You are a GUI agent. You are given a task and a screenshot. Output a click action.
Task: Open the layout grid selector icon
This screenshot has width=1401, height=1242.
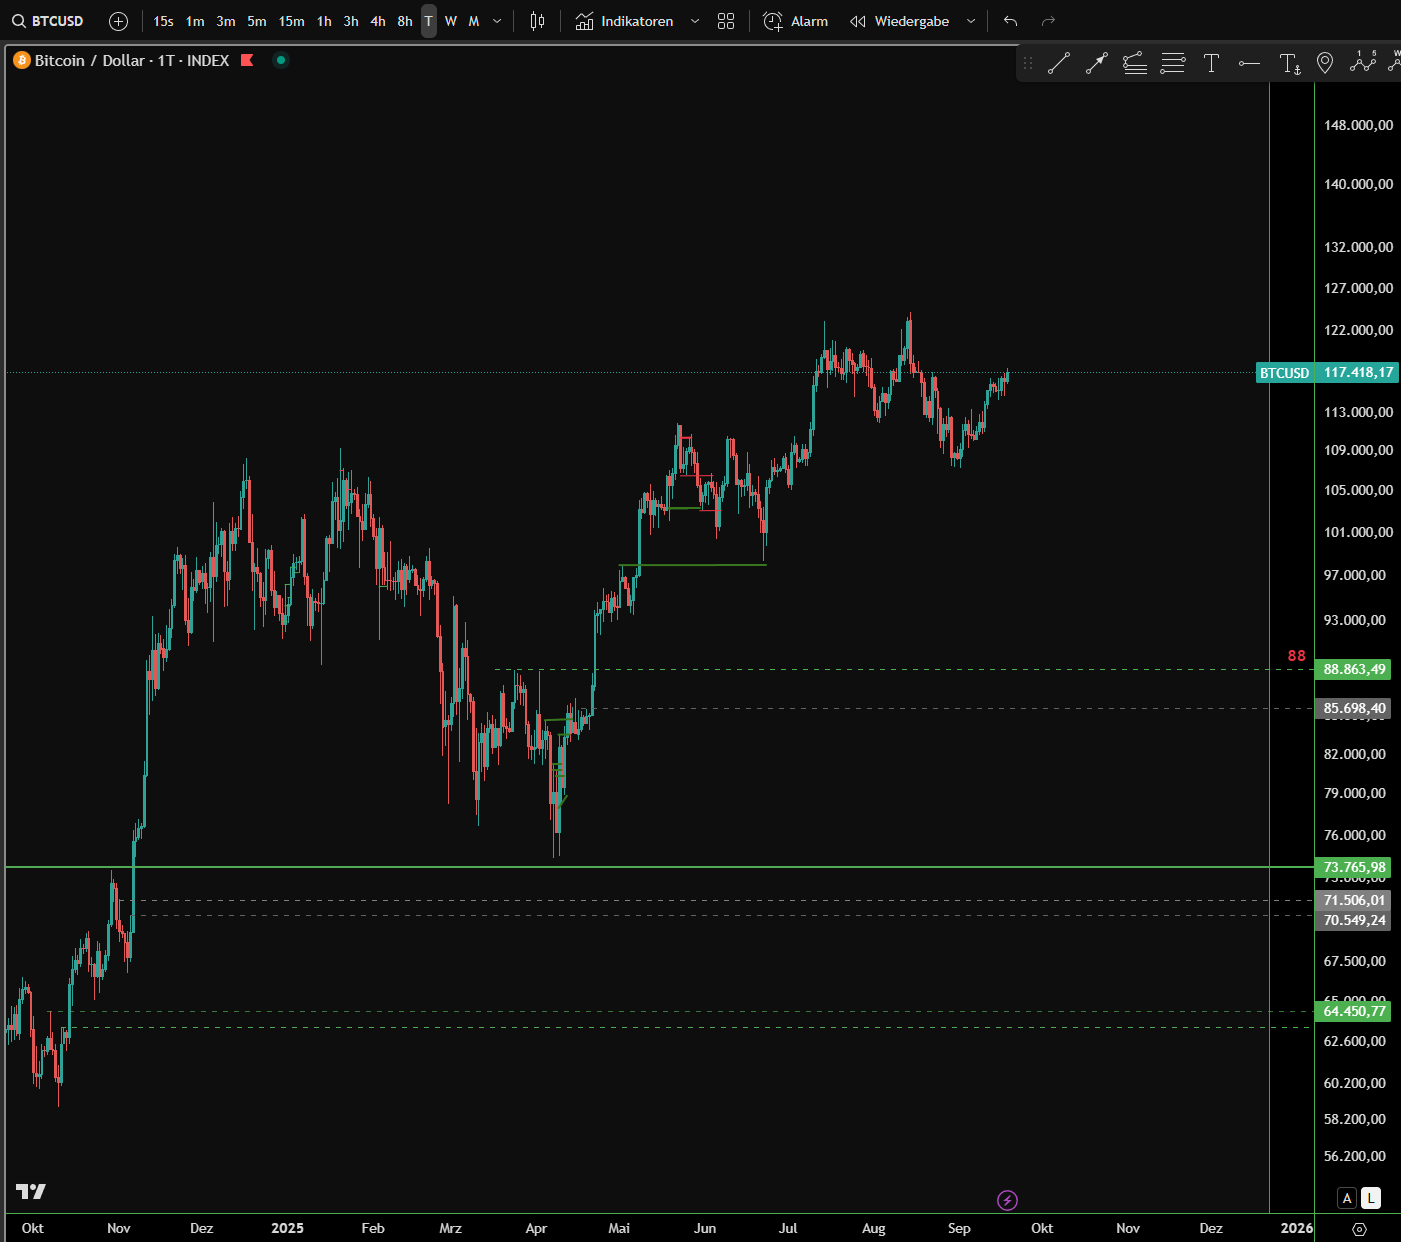point(726,21)
